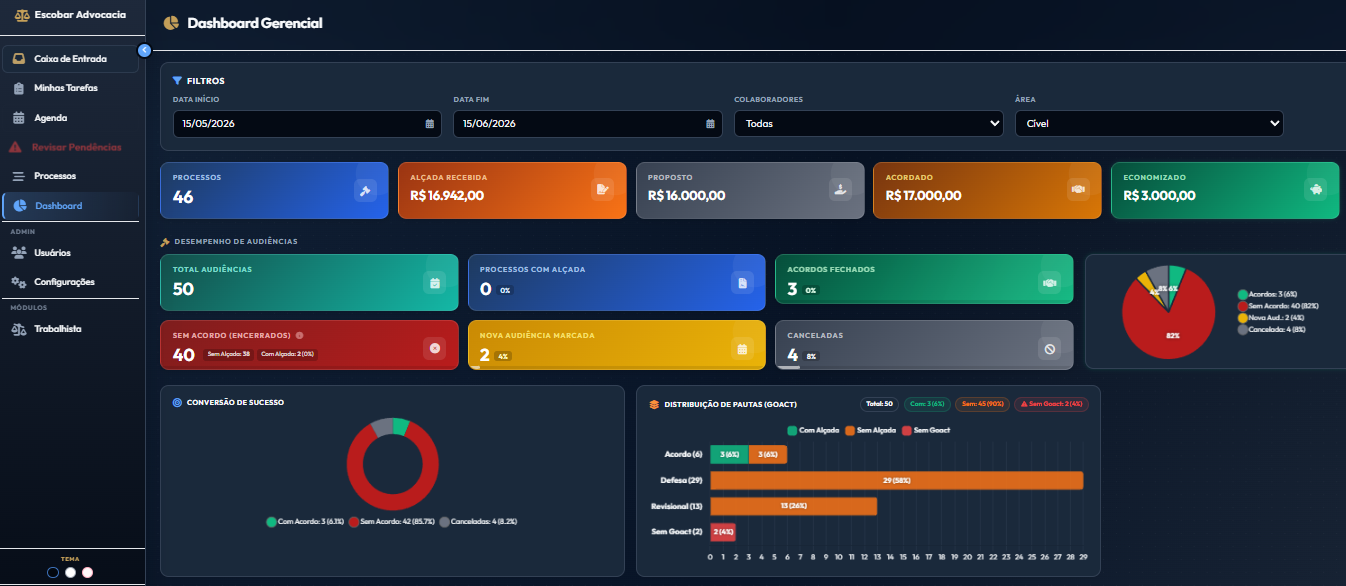Open Usuários admin page

coord(70,253)
